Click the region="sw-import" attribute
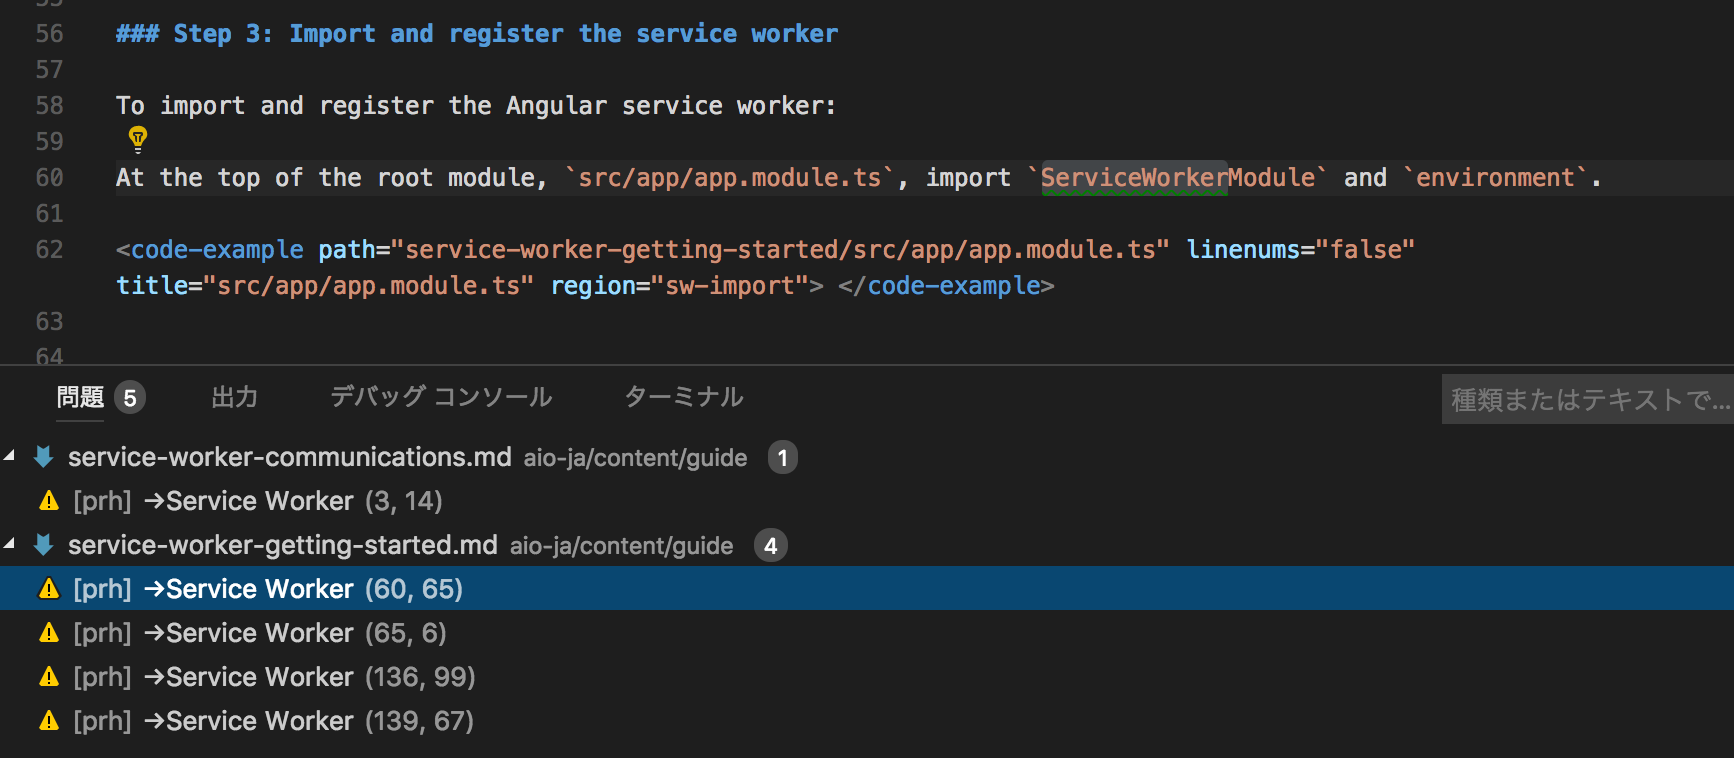The width and height of the screenshot is (1734, 758). (x=680, y=285)
